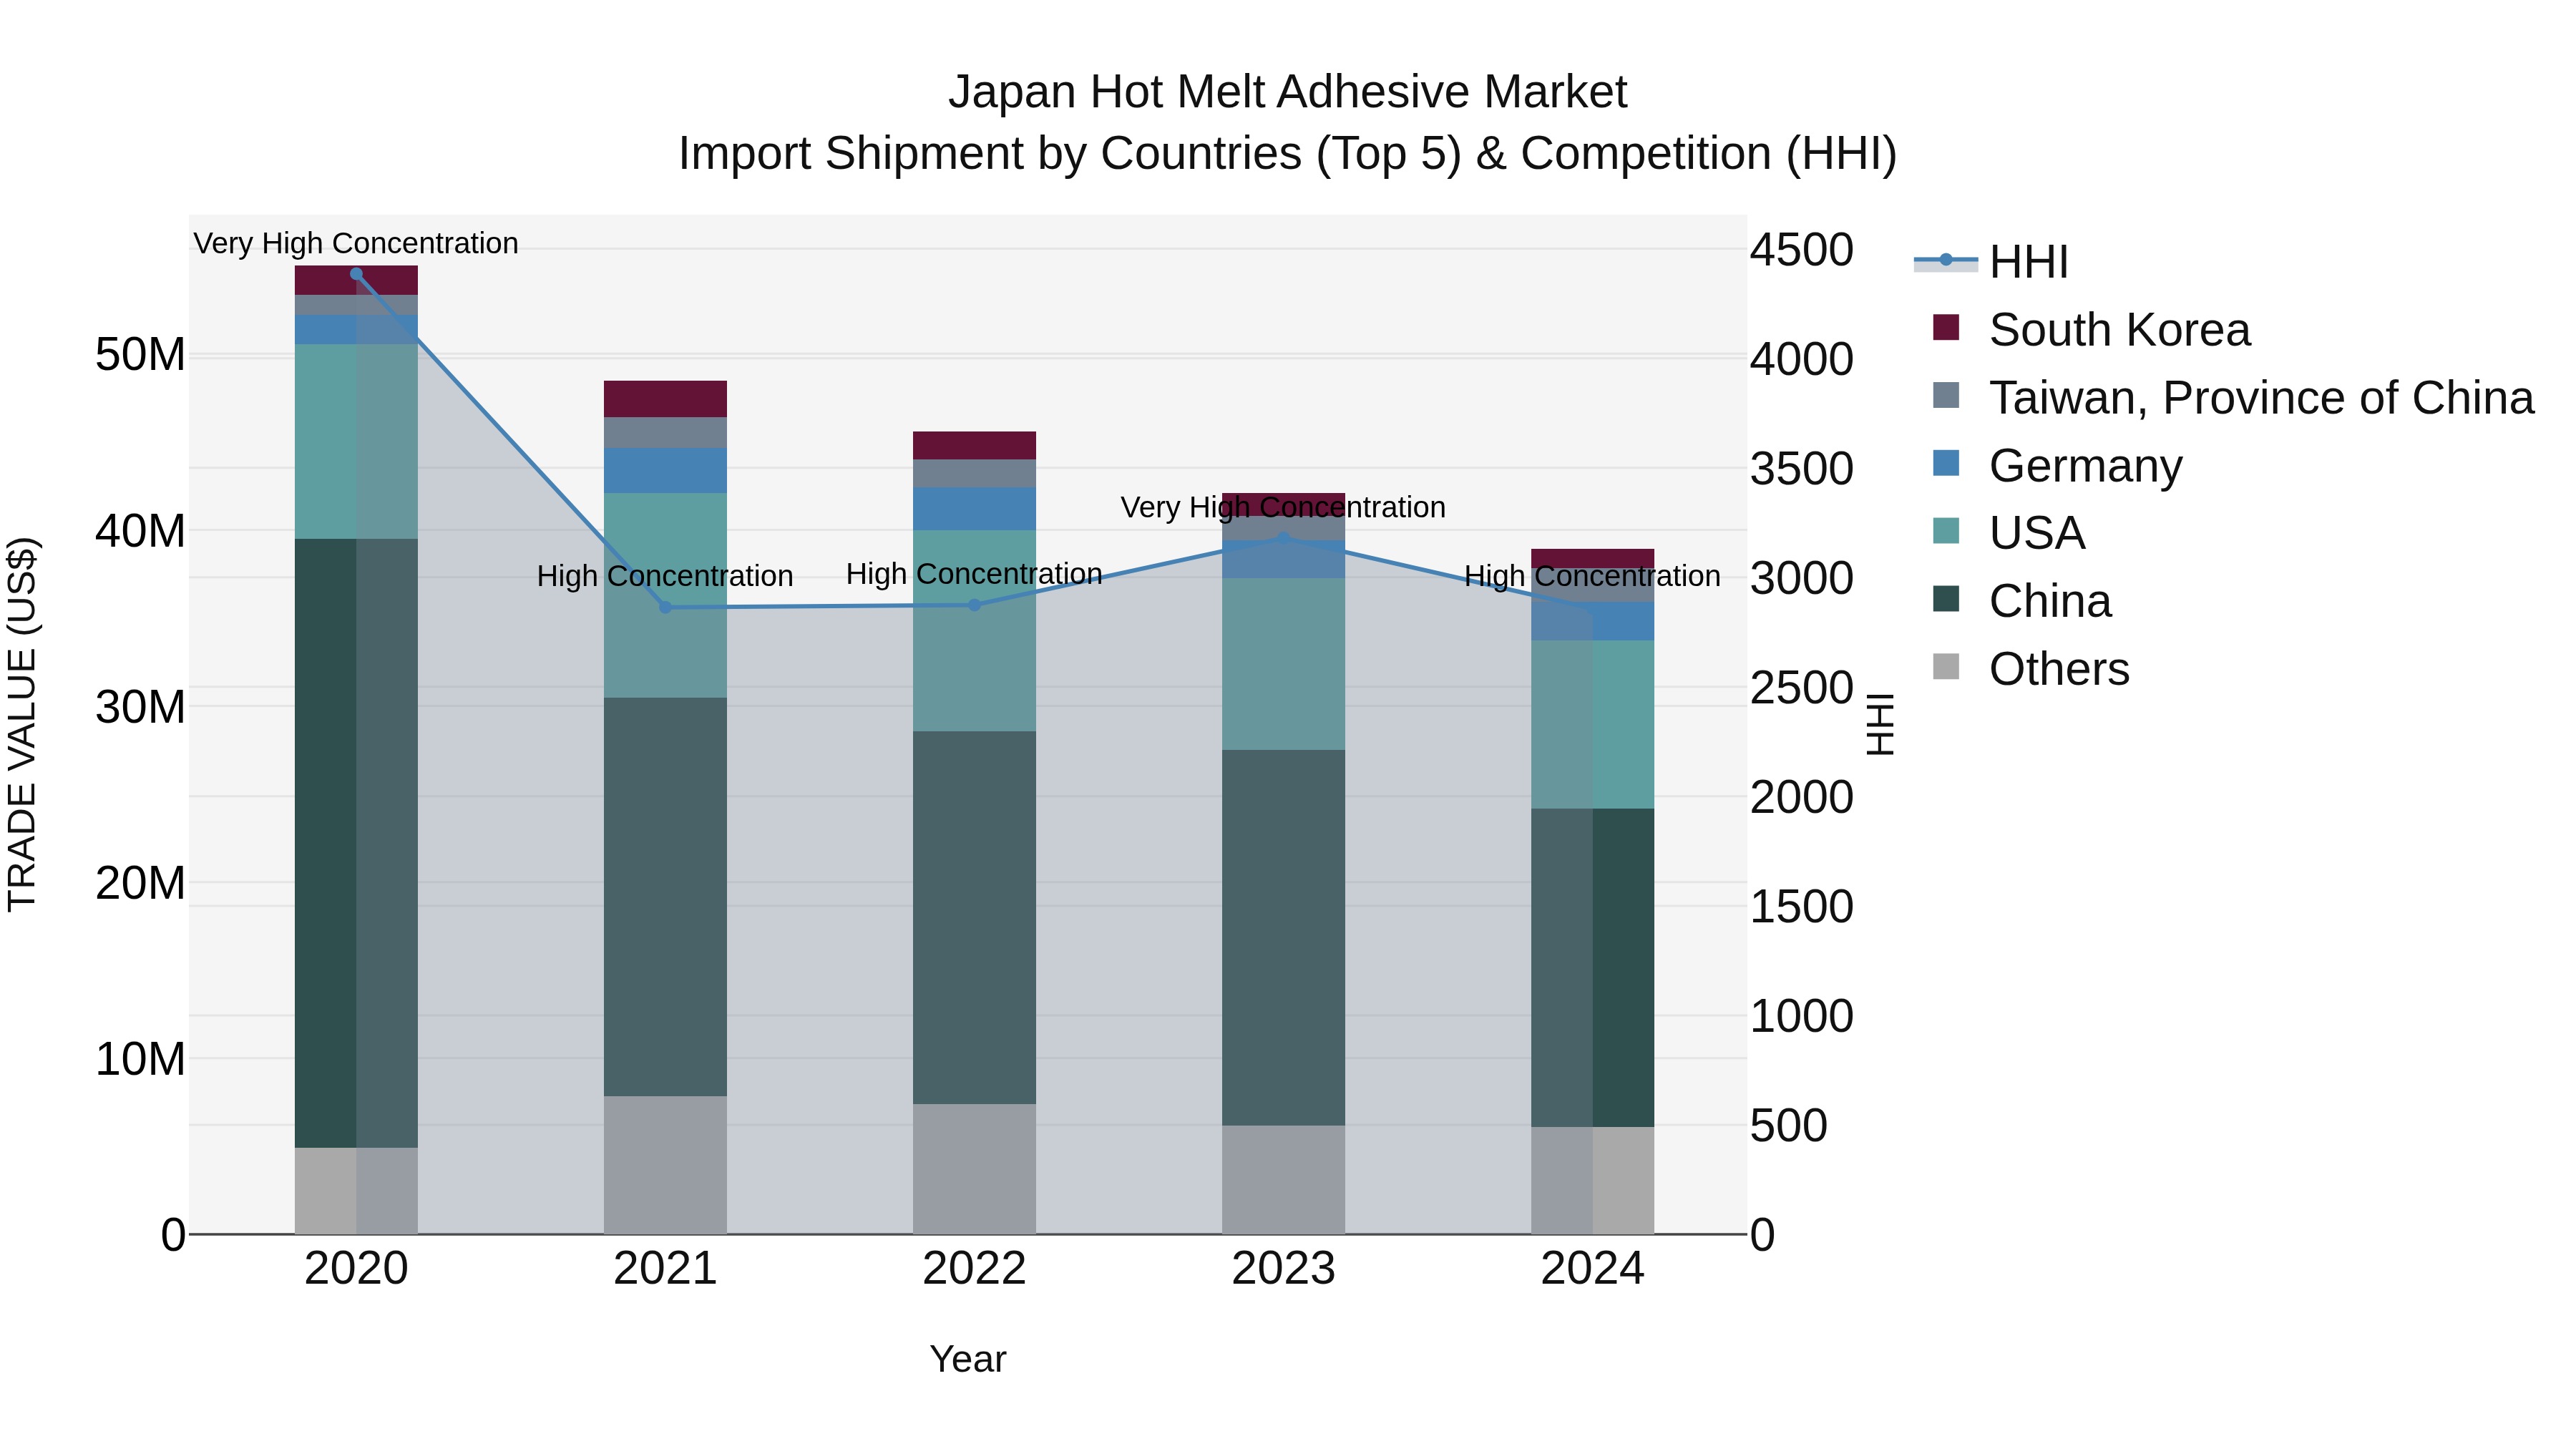Click the 2023 HHI line marker
Screen dimensions: 2576x1449
click(x=1284, y=538)
